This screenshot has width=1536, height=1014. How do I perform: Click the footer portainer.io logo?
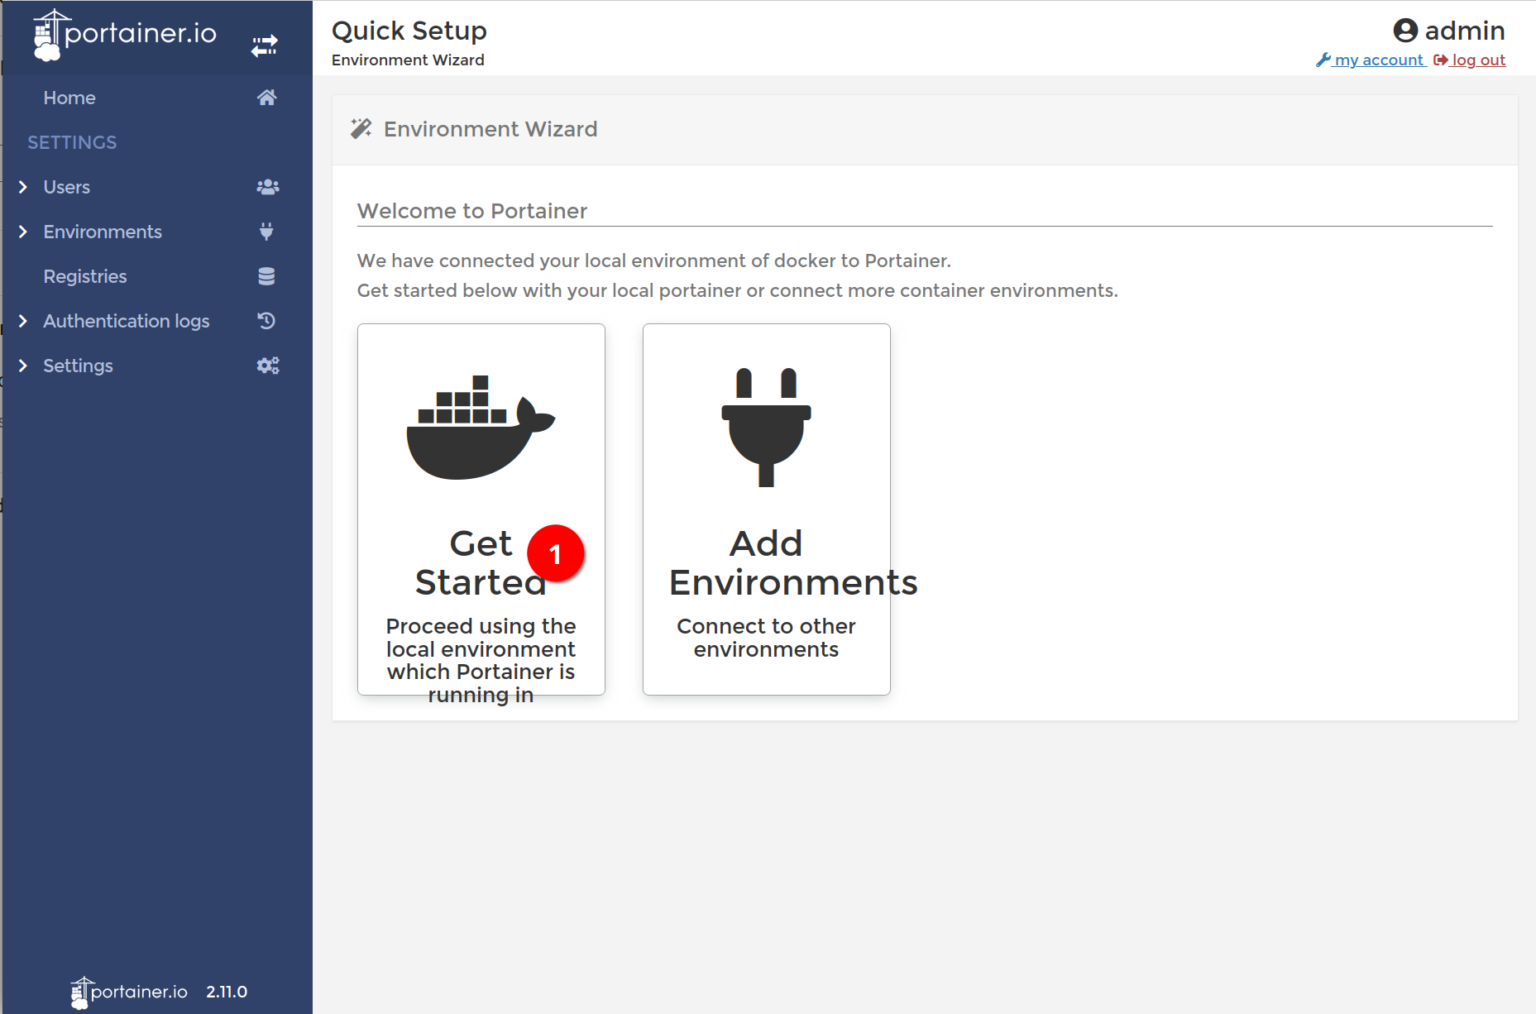pyautogui.click(x=129, y=992)
